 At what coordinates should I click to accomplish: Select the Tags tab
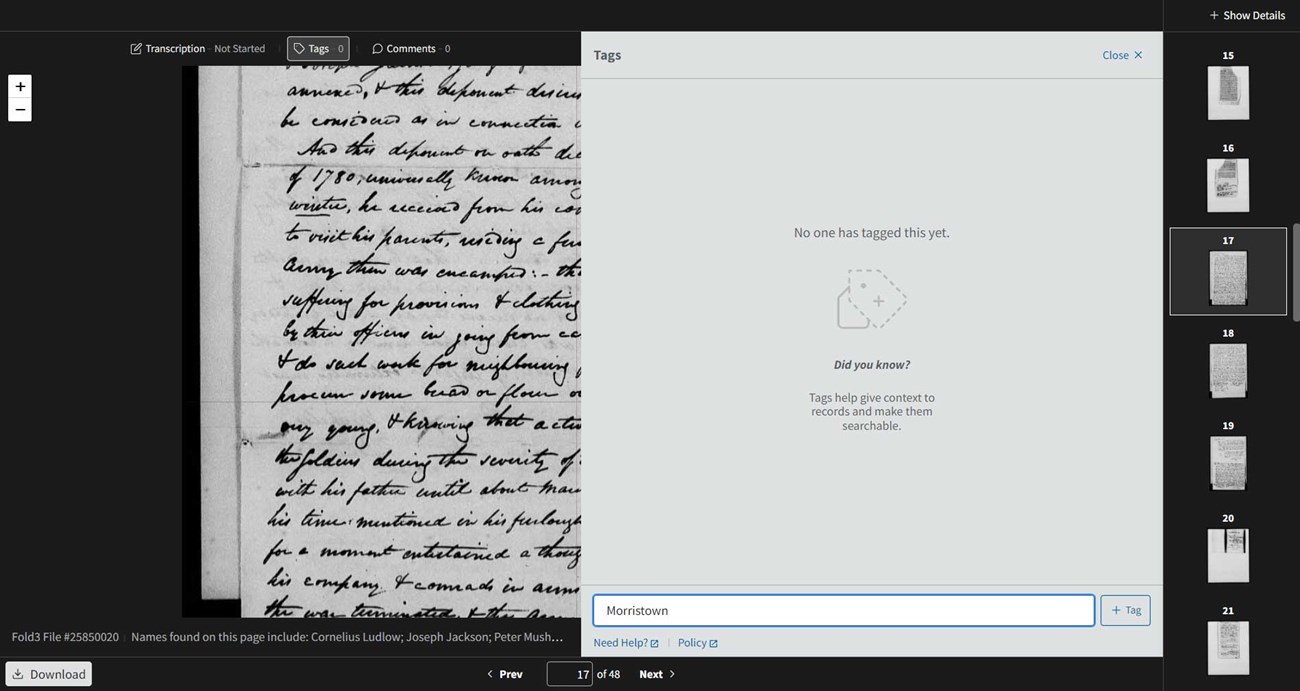point(318,48)
